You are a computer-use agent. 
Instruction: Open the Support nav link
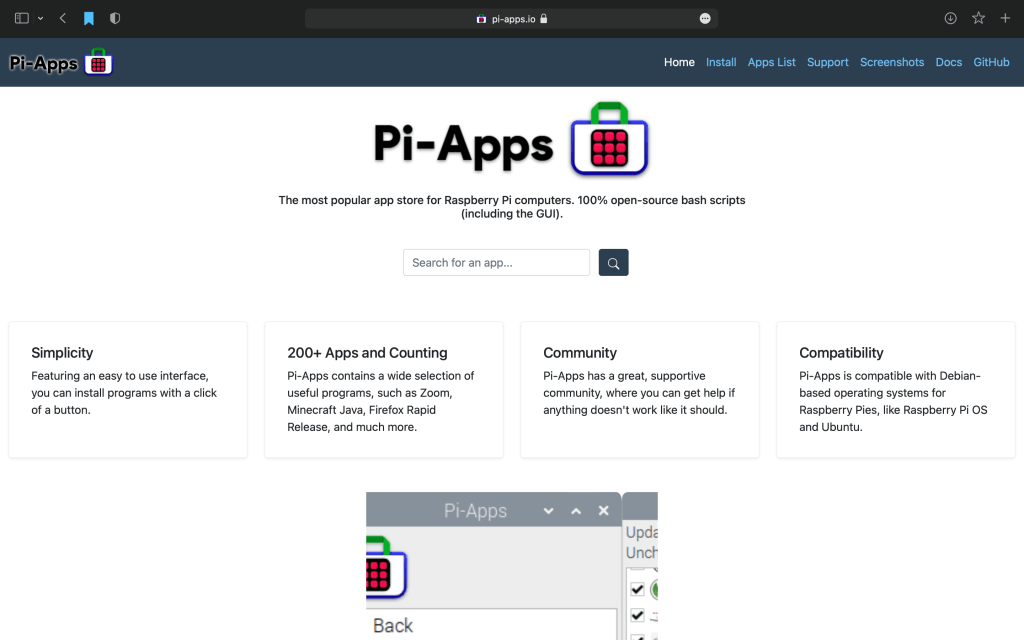tap(827, 62)
